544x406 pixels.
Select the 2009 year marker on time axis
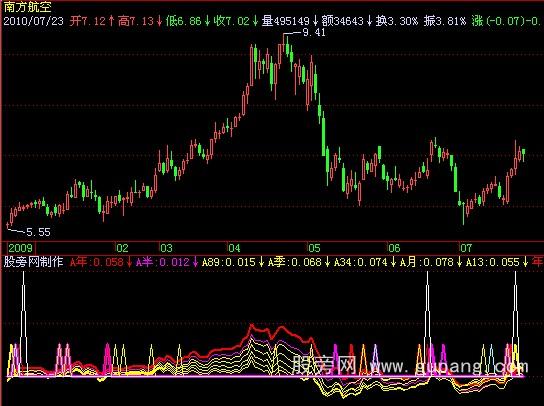pos(20,248)
